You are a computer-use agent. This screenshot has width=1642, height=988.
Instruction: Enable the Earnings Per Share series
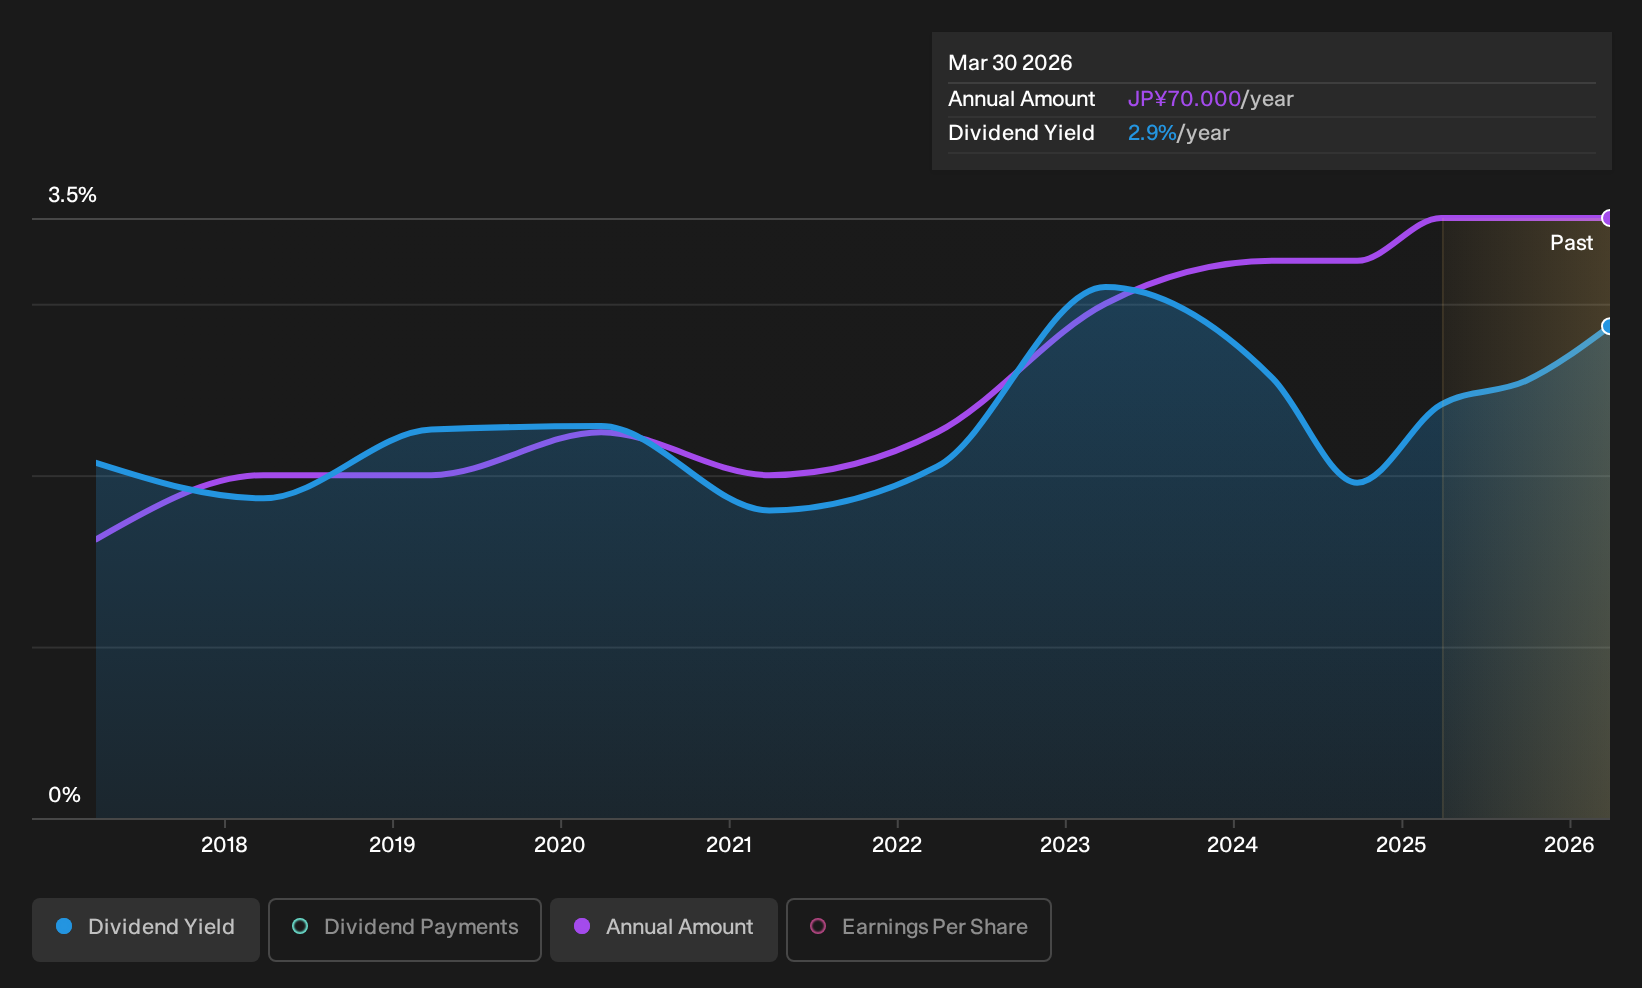pyautogui.click(x=919, y=930)
